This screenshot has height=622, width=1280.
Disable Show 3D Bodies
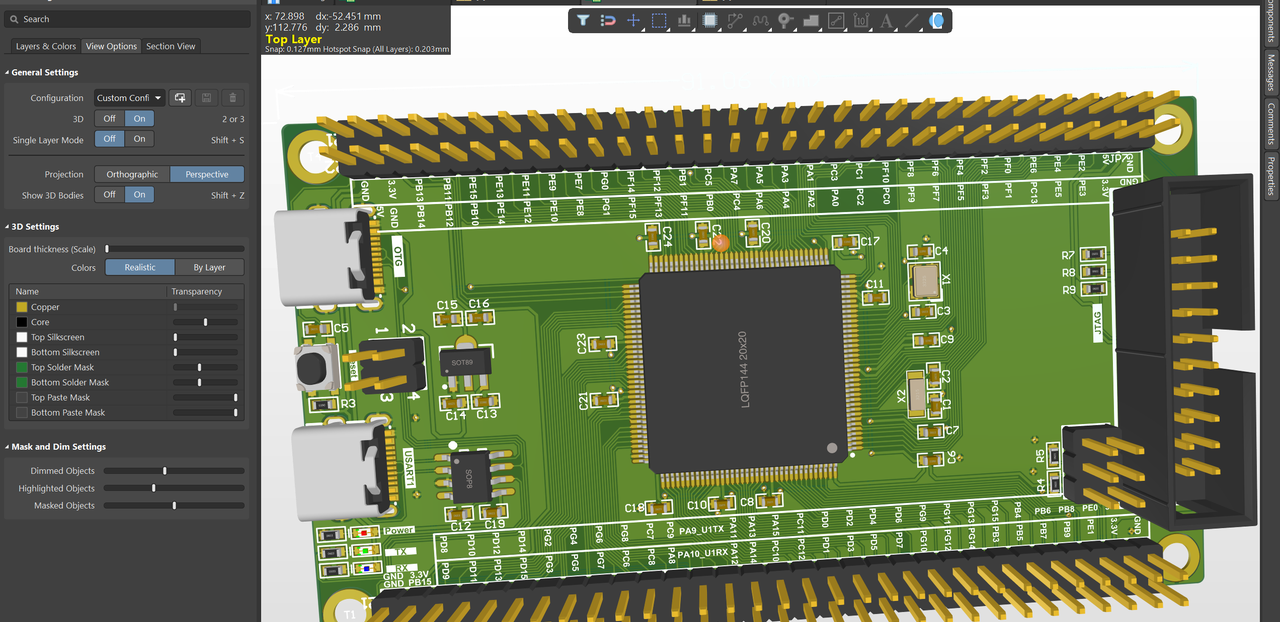(109, 194)
